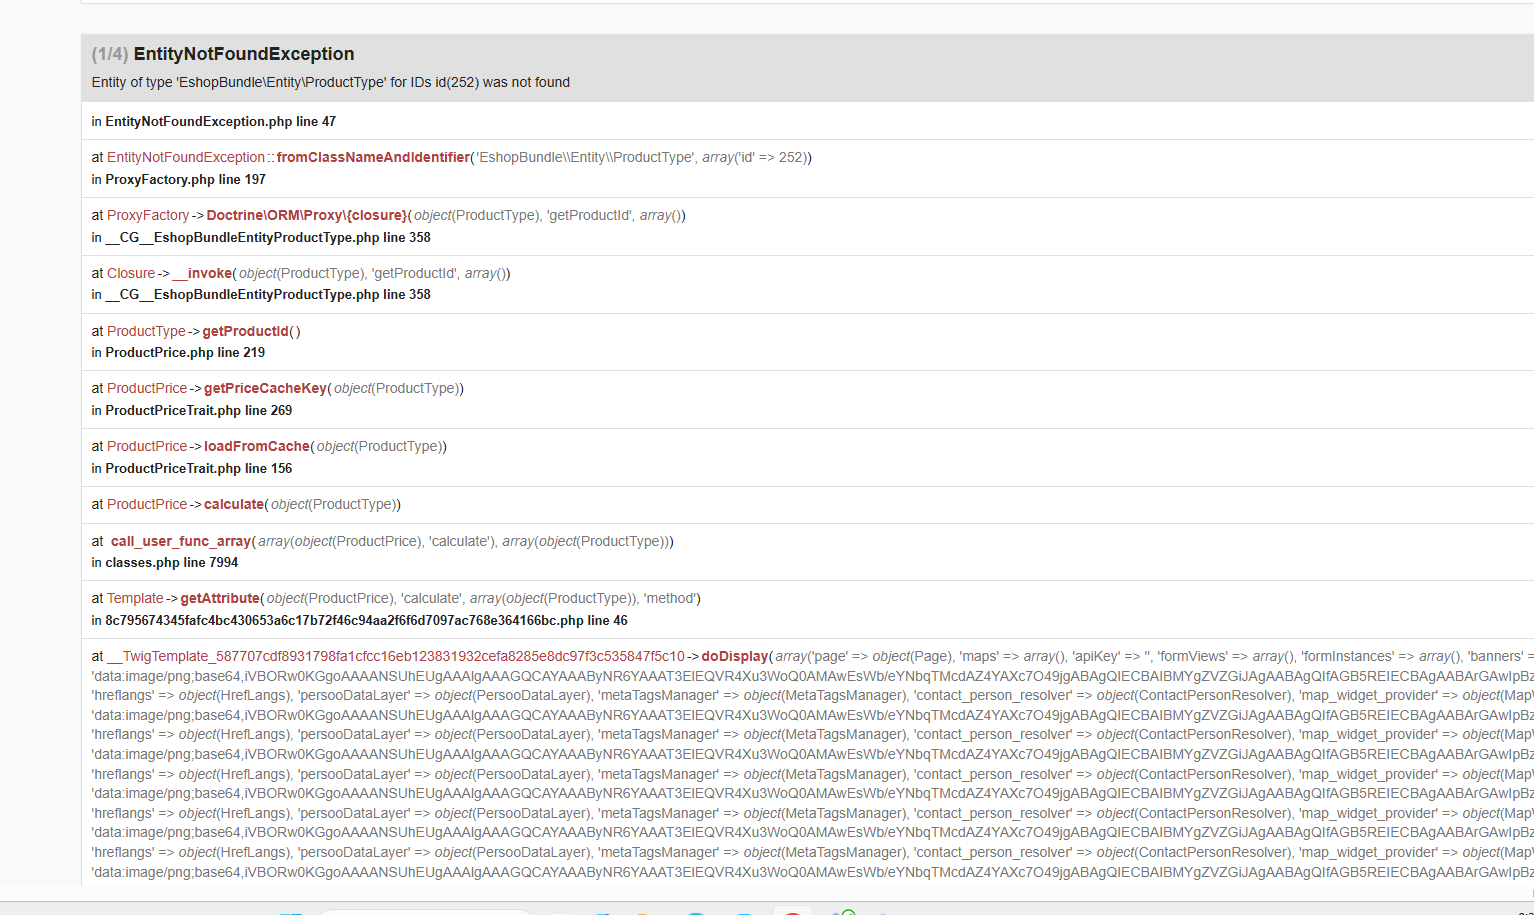Click the calculate method name
This screenshot has height=915, width=1534.
[234, 504]
